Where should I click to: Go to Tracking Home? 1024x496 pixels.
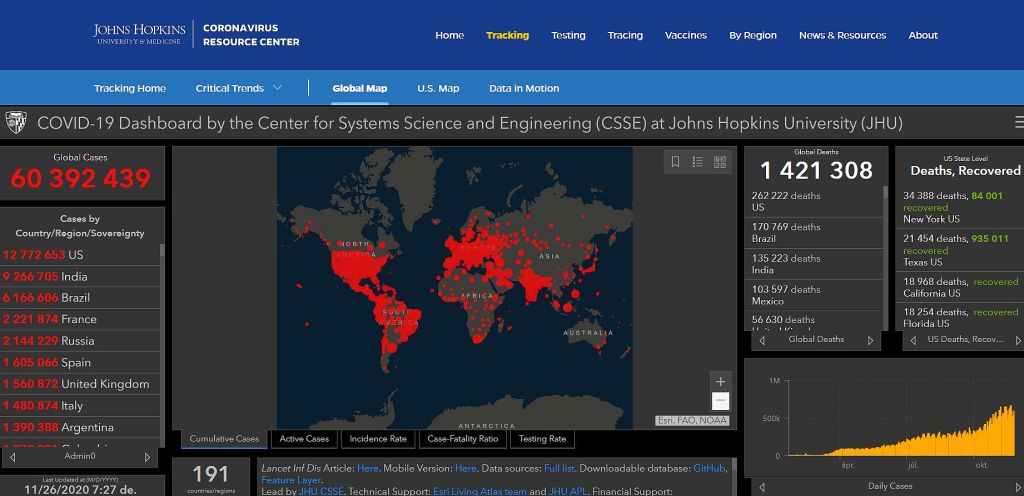(130, 88)
